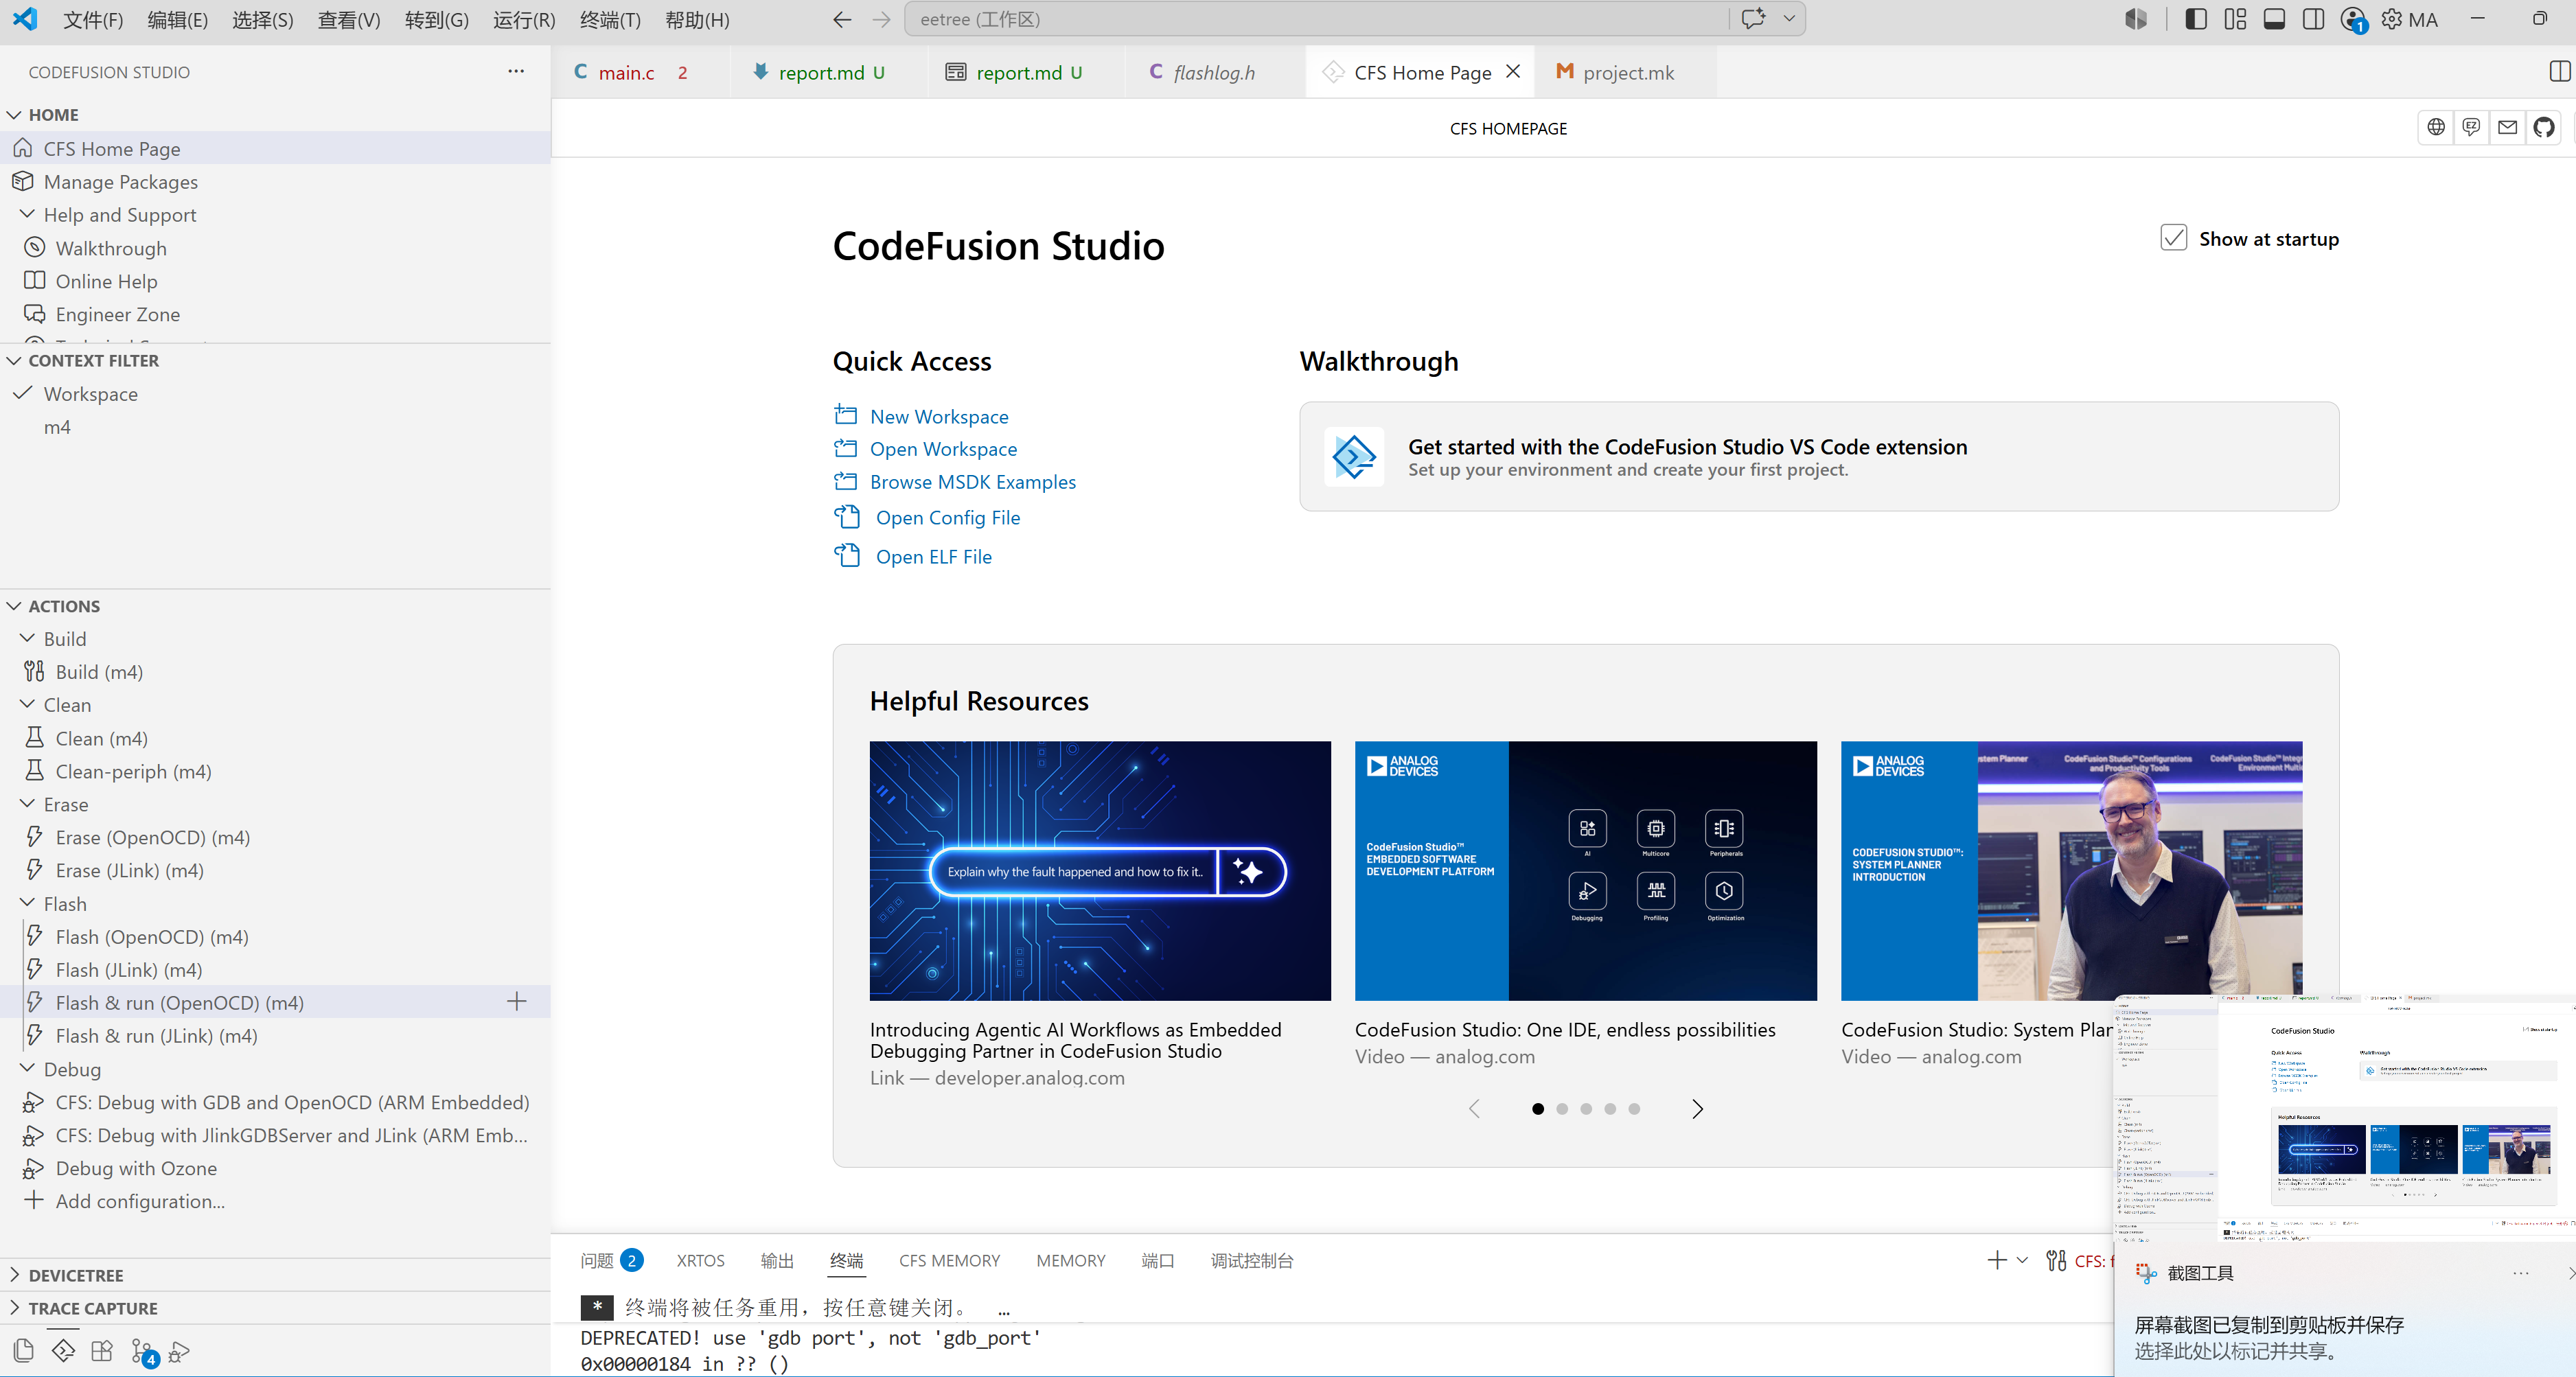Open the Explorer view icon
Viewport: 2576px width, 1377px height.
click(x=24, y=1351)
